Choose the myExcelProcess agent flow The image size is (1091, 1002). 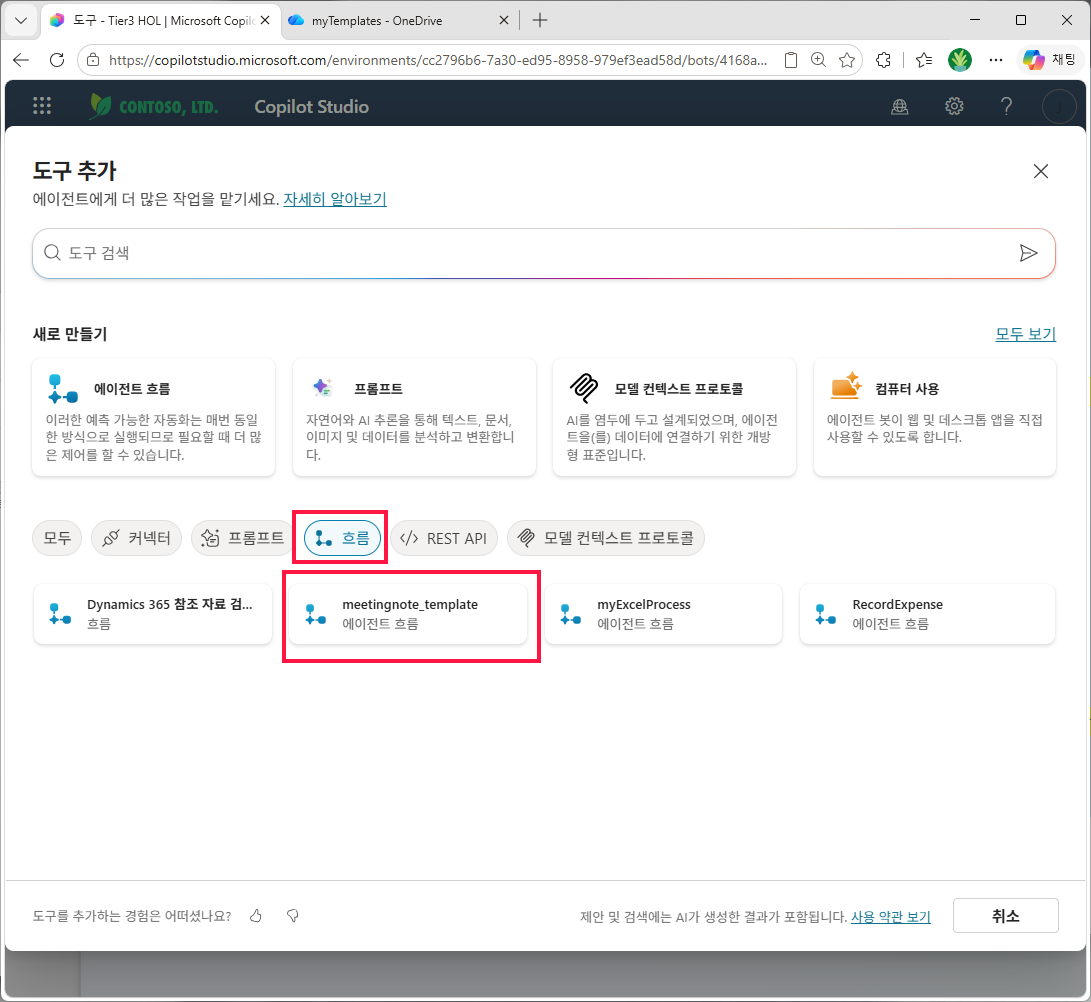(x=663, y=614)
